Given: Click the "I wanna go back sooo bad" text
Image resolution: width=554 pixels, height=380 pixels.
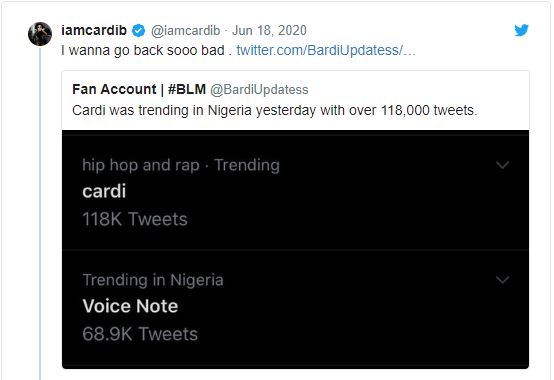Looking at the screenshot, I should click(x=143, y=51).
